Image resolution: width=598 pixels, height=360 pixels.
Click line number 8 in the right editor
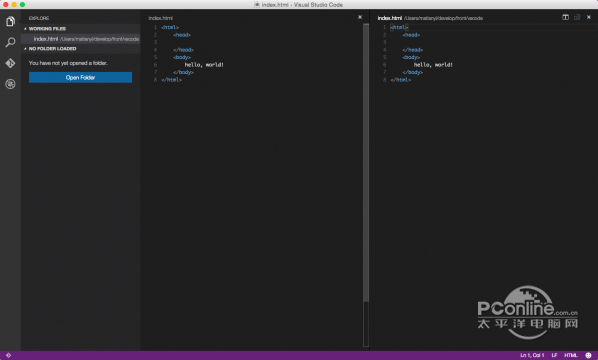coord(384,80)
